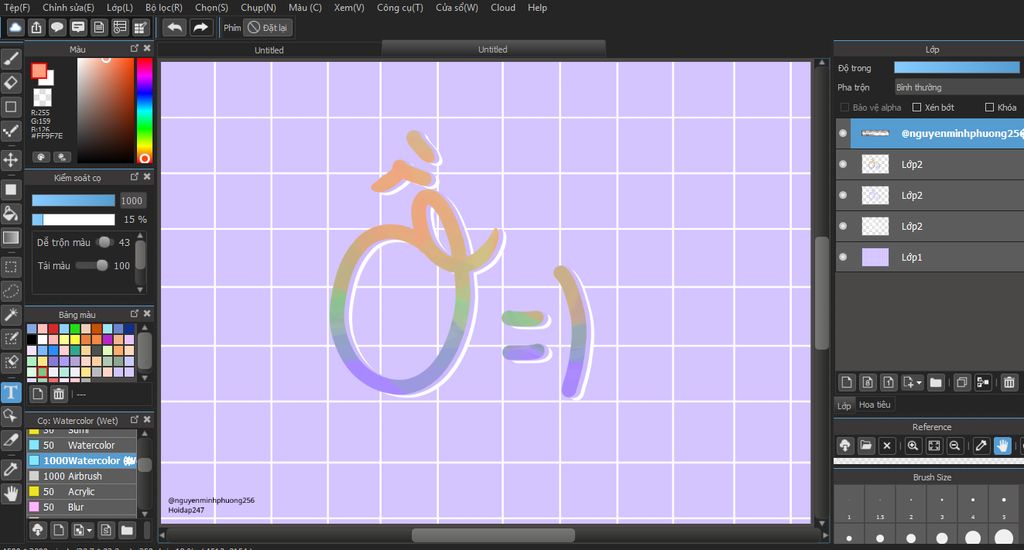The width and height of the screenshot is (1024, 550).
Task: Delete the layer with trash icon in Lớp panel
Action: (1009, 383)
